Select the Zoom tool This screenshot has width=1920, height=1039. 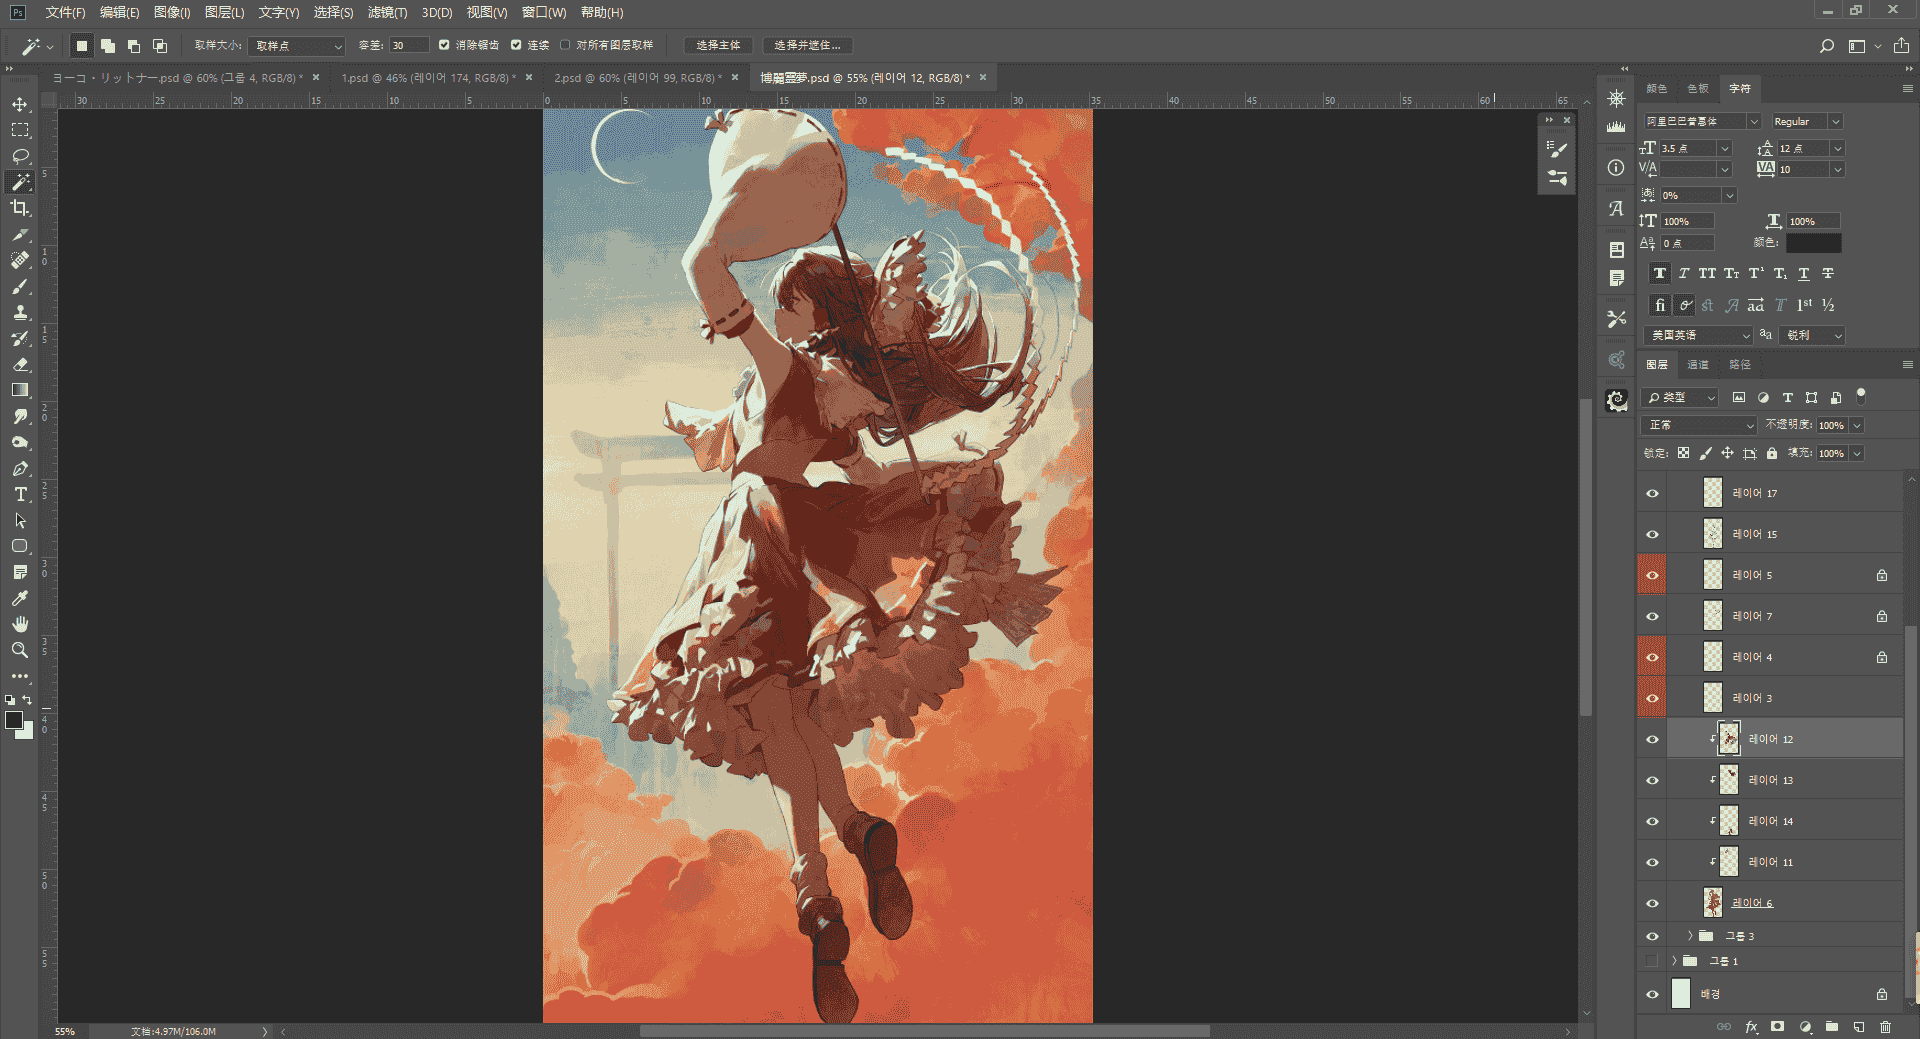point(20,650)
